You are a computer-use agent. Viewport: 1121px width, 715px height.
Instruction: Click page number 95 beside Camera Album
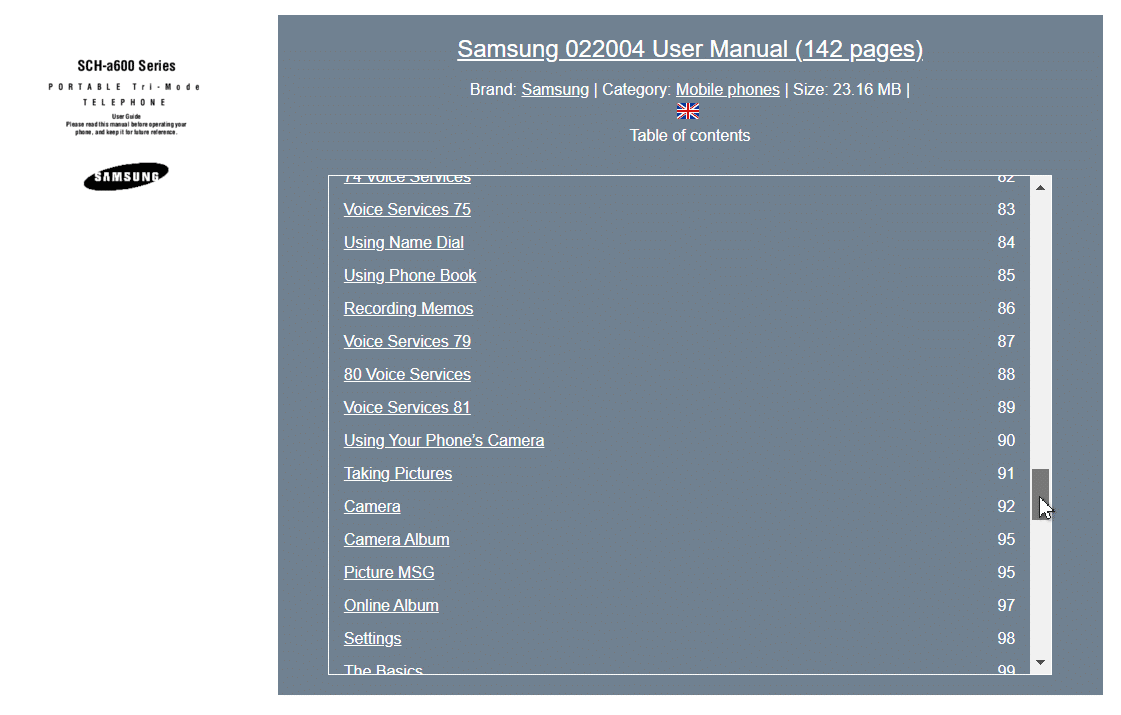click(1006, 539)
